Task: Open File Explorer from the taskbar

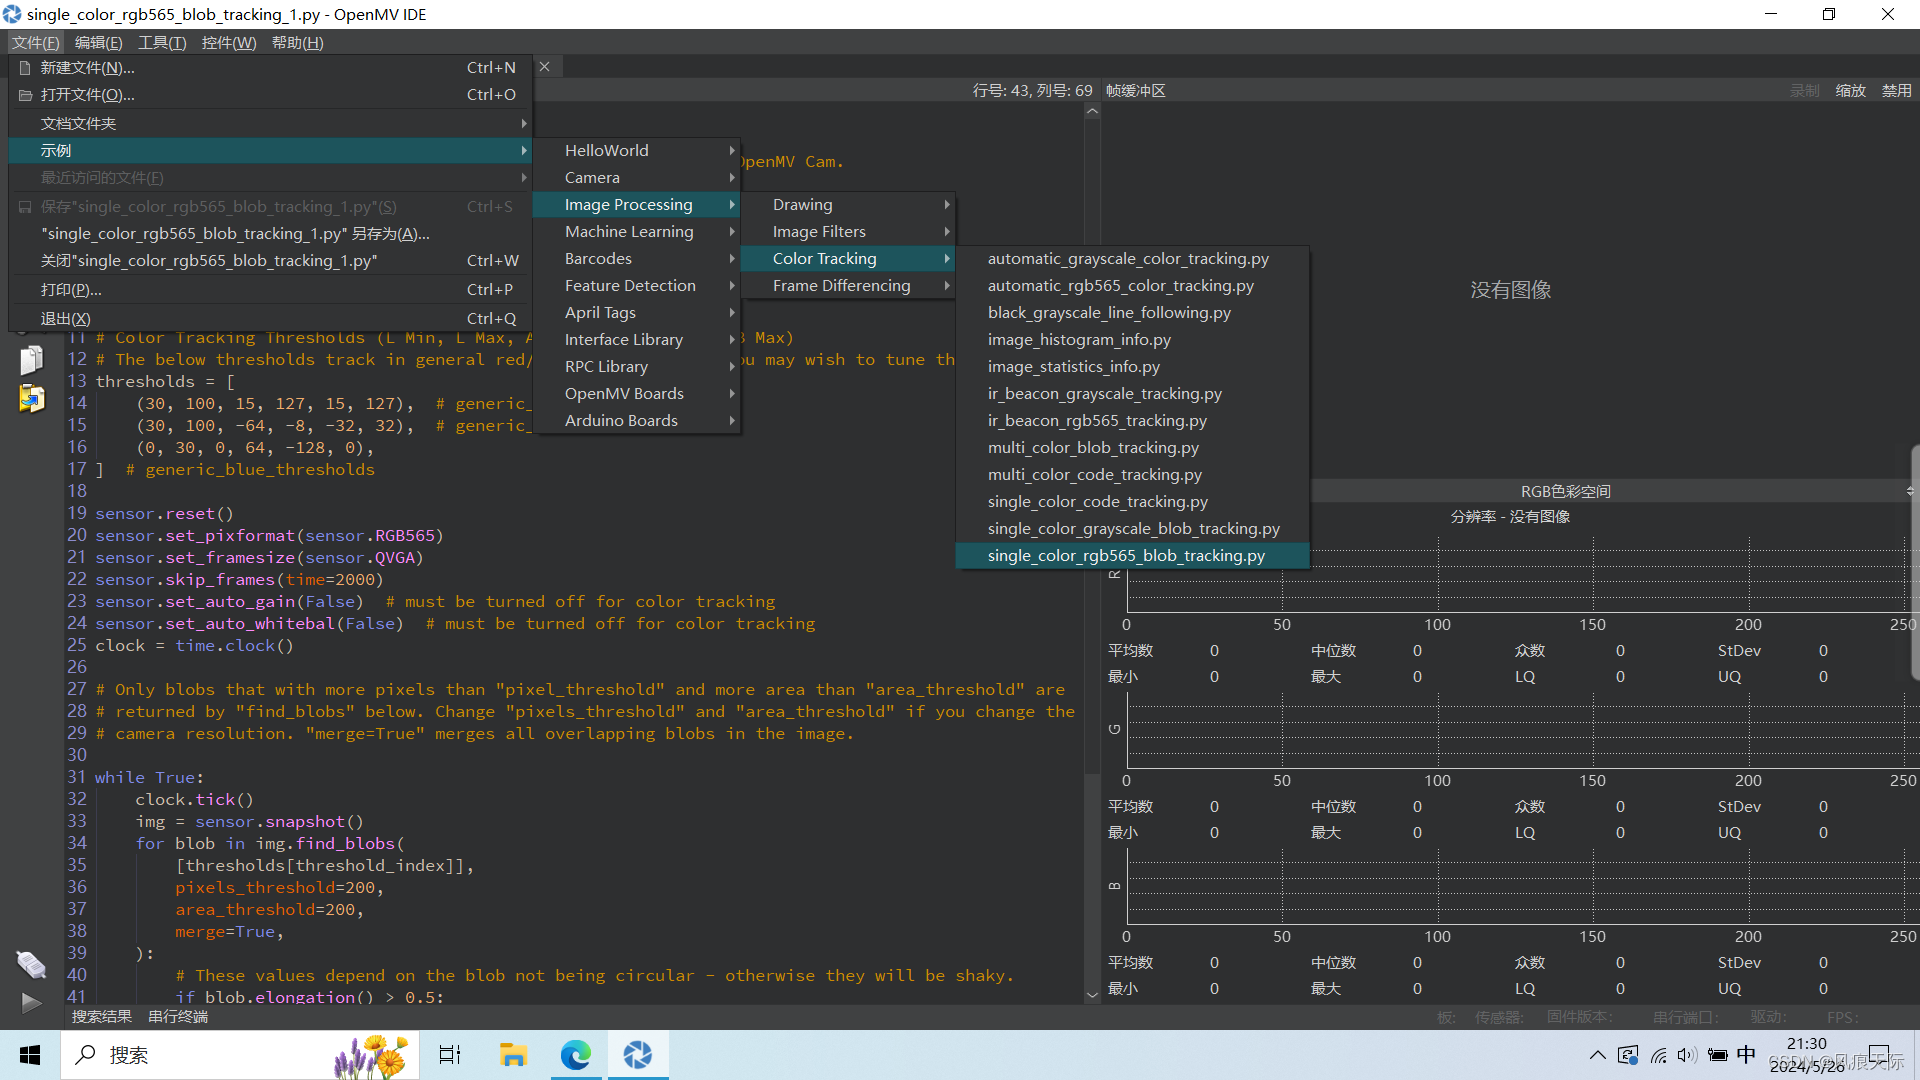Action: coord(513,1055)
